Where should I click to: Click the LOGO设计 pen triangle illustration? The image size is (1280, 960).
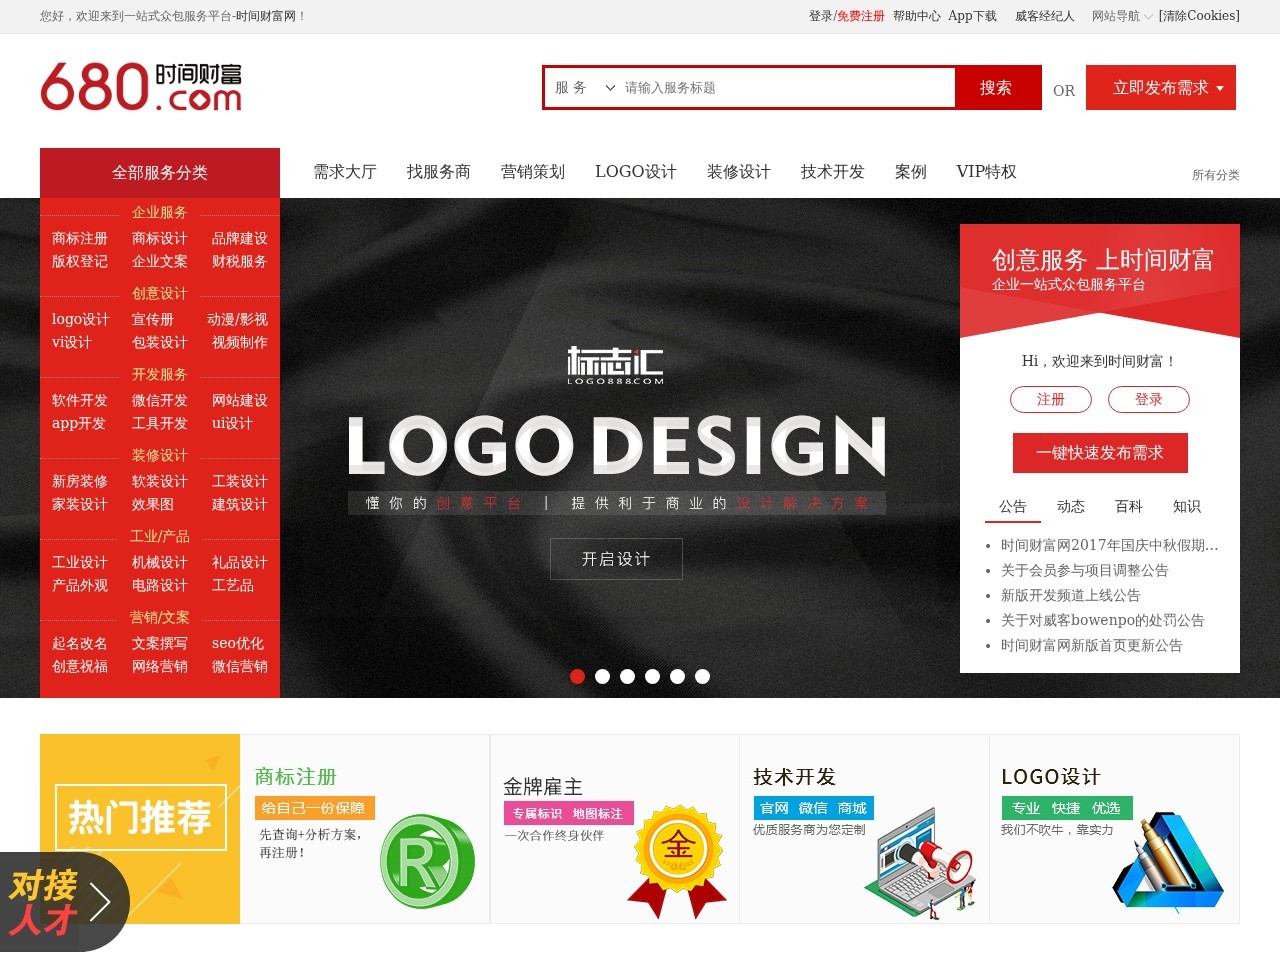coord(1168,860)
